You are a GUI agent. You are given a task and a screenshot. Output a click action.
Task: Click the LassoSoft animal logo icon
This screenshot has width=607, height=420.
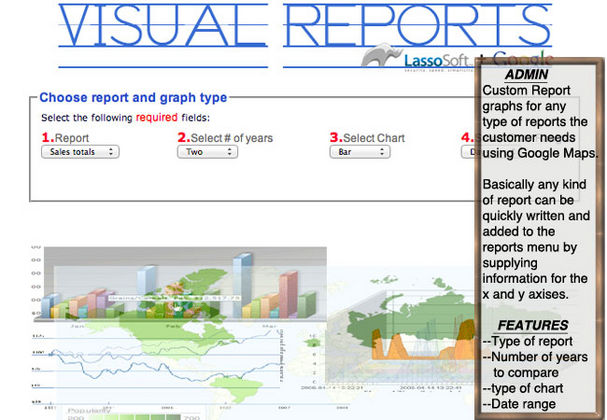(380, 56)
